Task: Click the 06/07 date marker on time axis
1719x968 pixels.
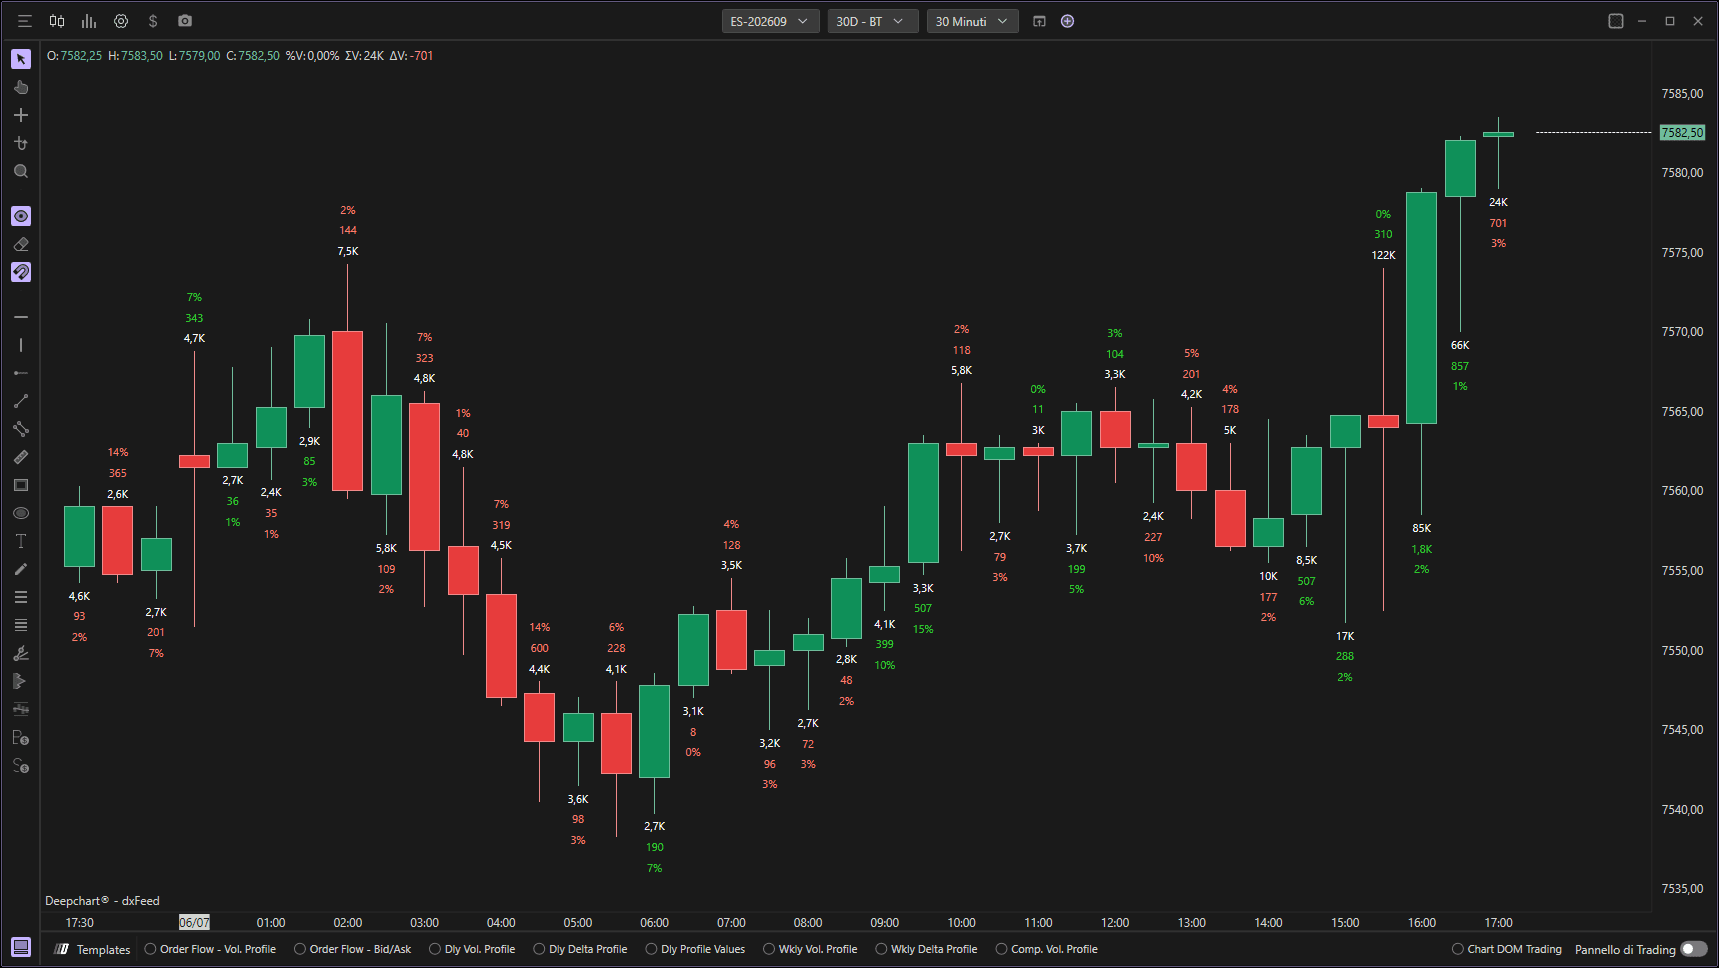Action: pos(194,922)
